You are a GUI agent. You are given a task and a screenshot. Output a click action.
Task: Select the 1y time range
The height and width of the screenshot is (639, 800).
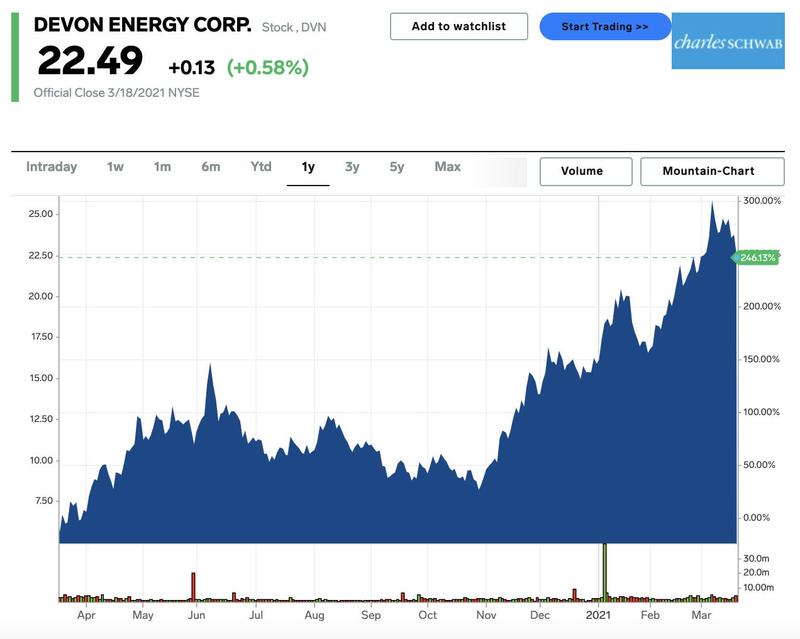click(x=308, y=167)
